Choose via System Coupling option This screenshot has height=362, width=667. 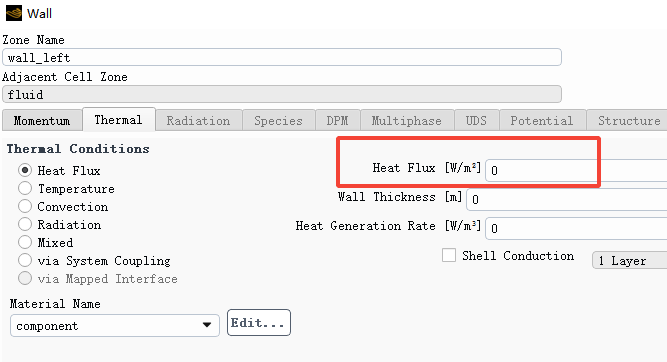pos(25,260)
